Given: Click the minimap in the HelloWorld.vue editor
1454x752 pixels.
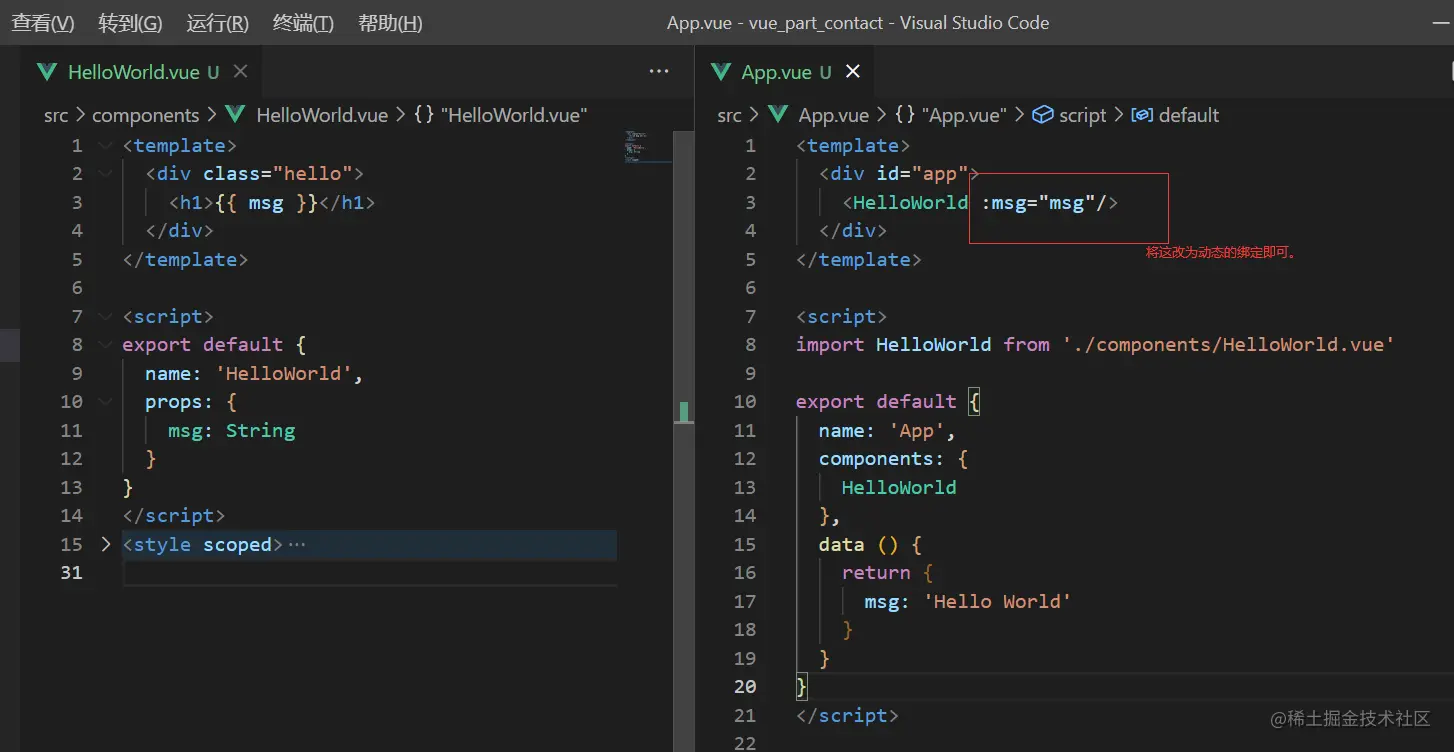Looking at the screenshot, I should [646, 148].
